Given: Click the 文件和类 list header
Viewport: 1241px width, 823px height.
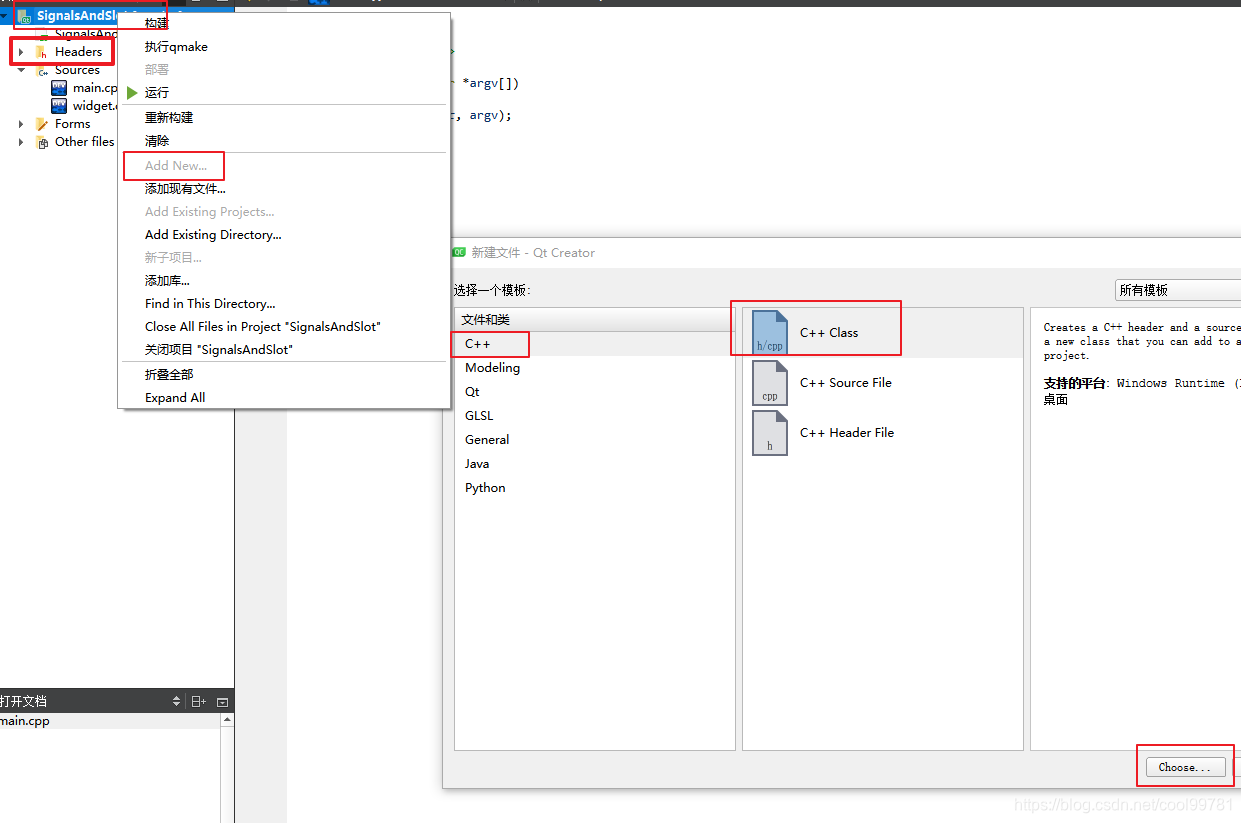Looking at the screenshot, I should click(594, 320).
